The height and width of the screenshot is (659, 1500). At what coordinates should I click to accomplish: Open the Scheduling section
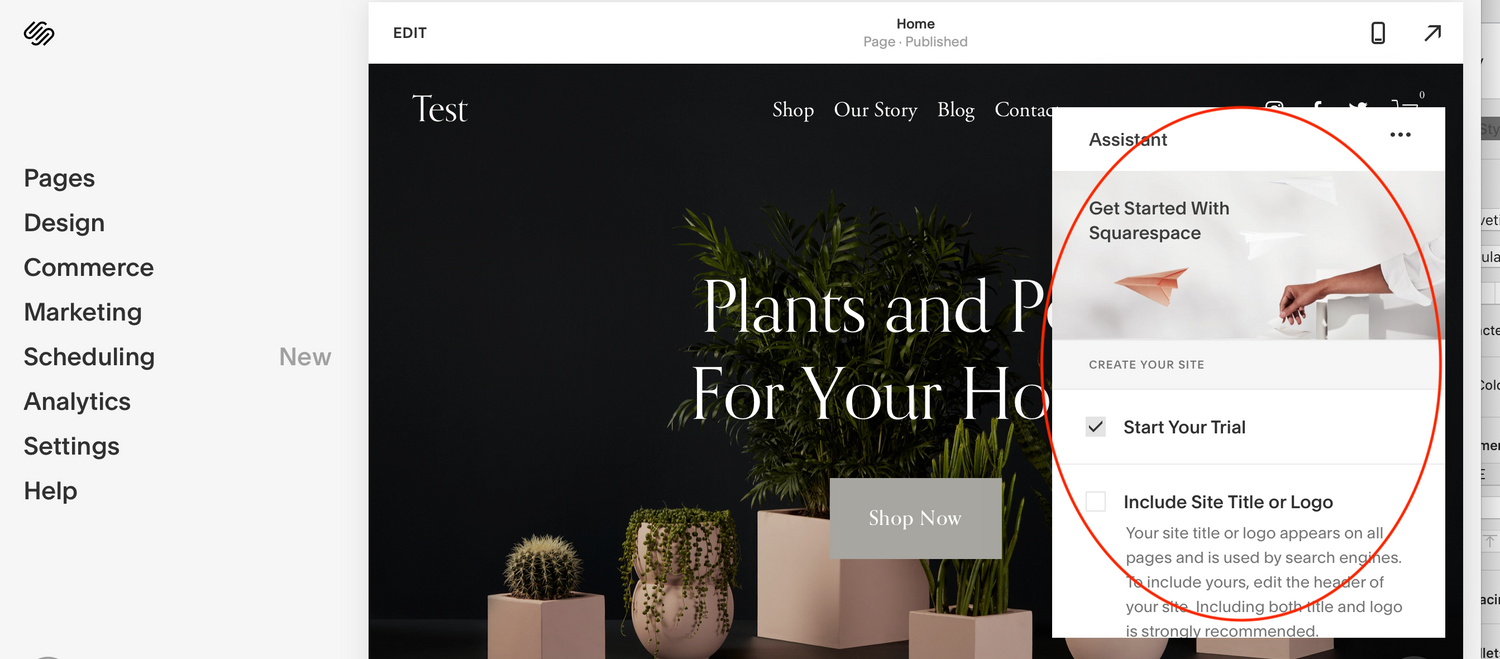89,357
